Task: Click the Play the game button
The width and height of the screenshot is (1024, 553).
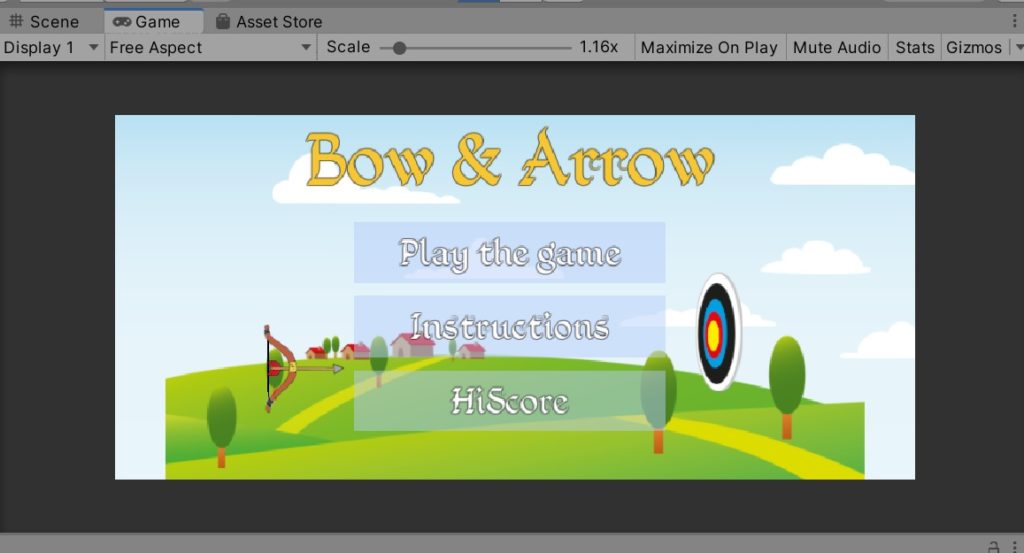Action: tap(509, 253)
